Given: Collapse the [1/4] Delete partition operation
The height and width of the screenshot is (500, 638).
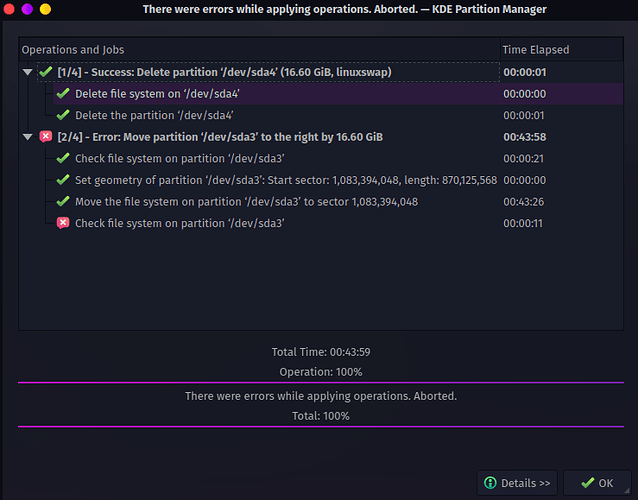Looking at the screenshot, I should click(x=28, y=72).
